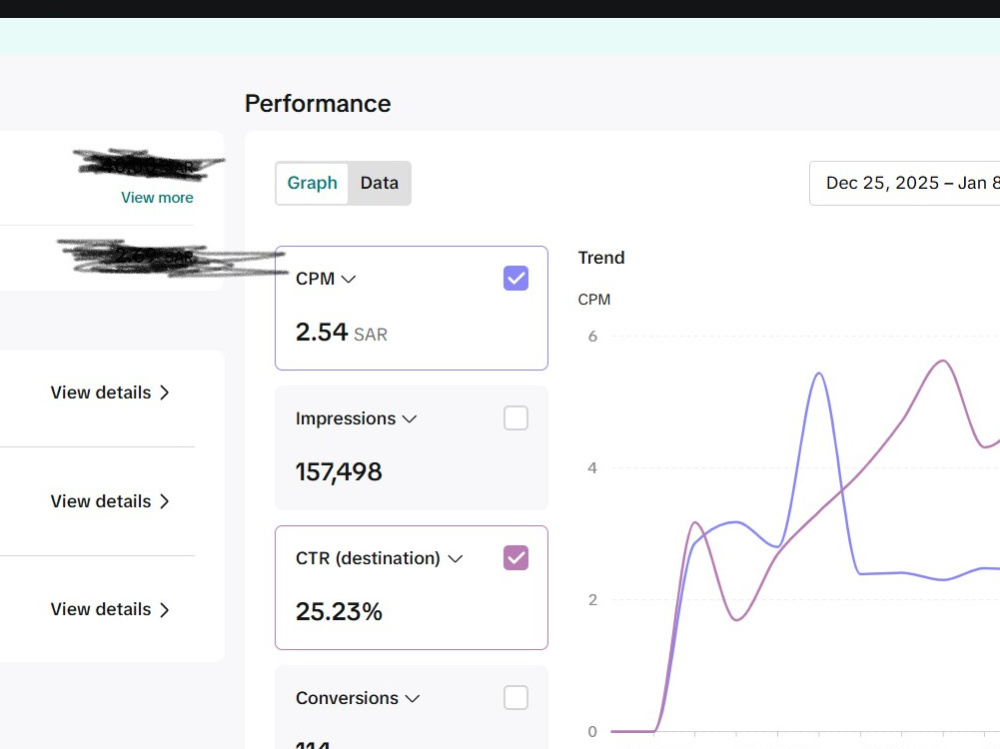This screenshot has width=1000, height=749.
Task: Click the blue CPM line peak
Action: click(819, 374)
